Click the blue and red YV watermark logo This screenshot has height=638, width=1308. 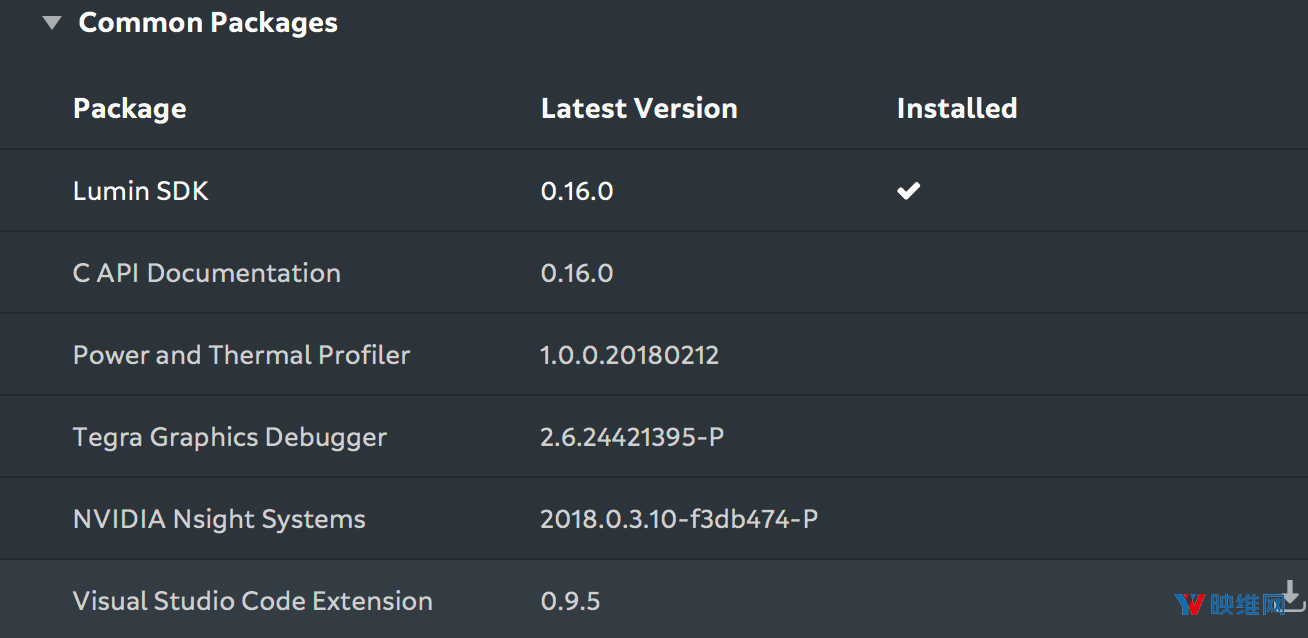[x=1189, y=605]
